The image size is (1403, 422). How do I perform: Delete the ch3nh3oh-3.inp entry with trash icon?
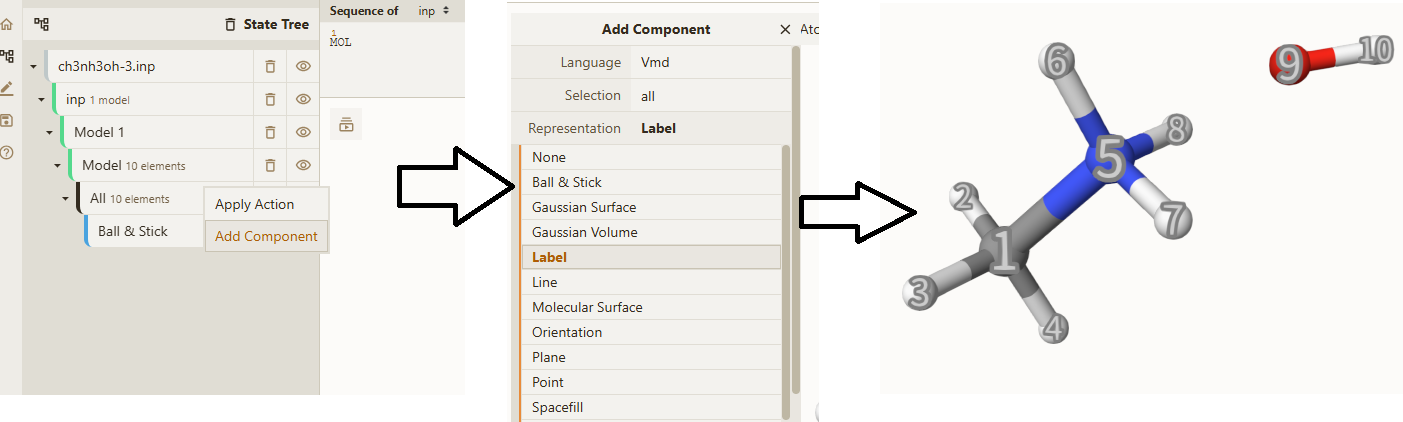pos(270,66)
